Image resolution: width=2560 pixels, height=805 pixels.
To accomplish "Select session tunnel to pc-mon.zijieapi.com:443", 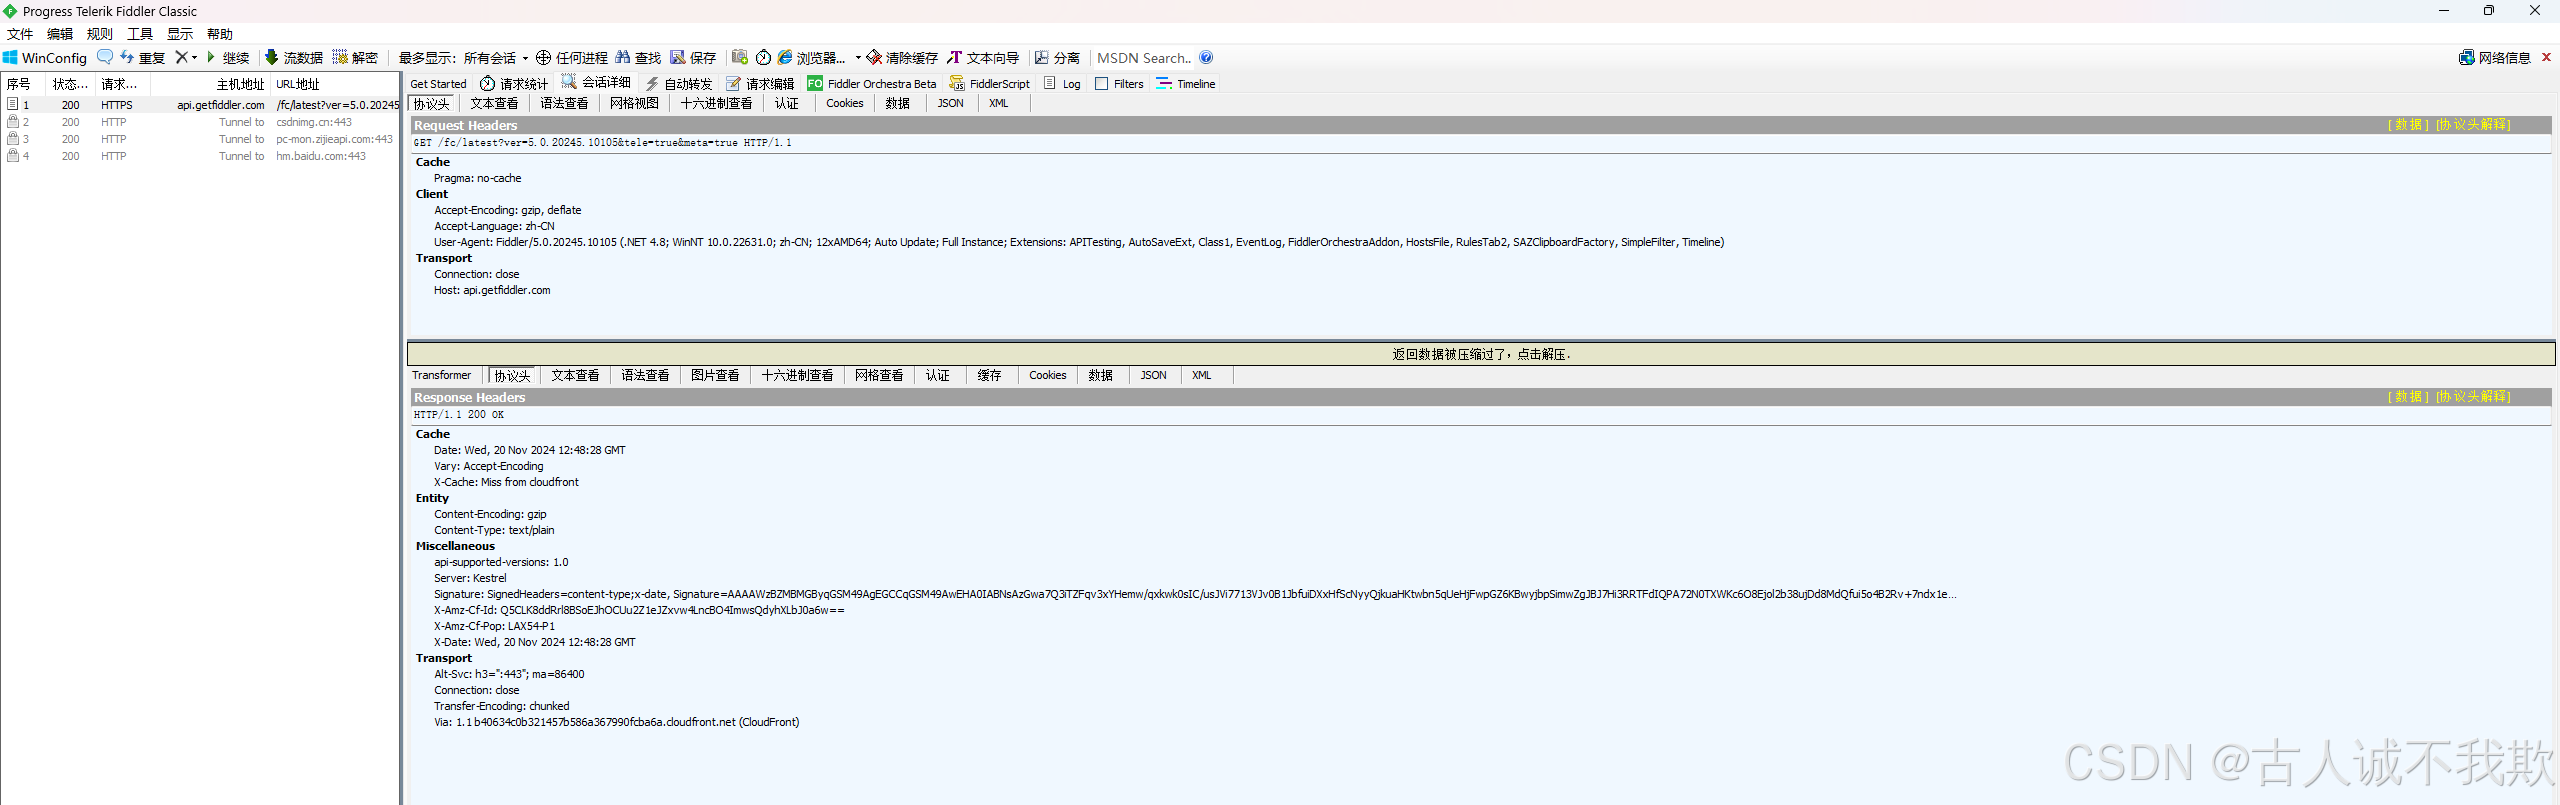I will [x=200, y=139].
